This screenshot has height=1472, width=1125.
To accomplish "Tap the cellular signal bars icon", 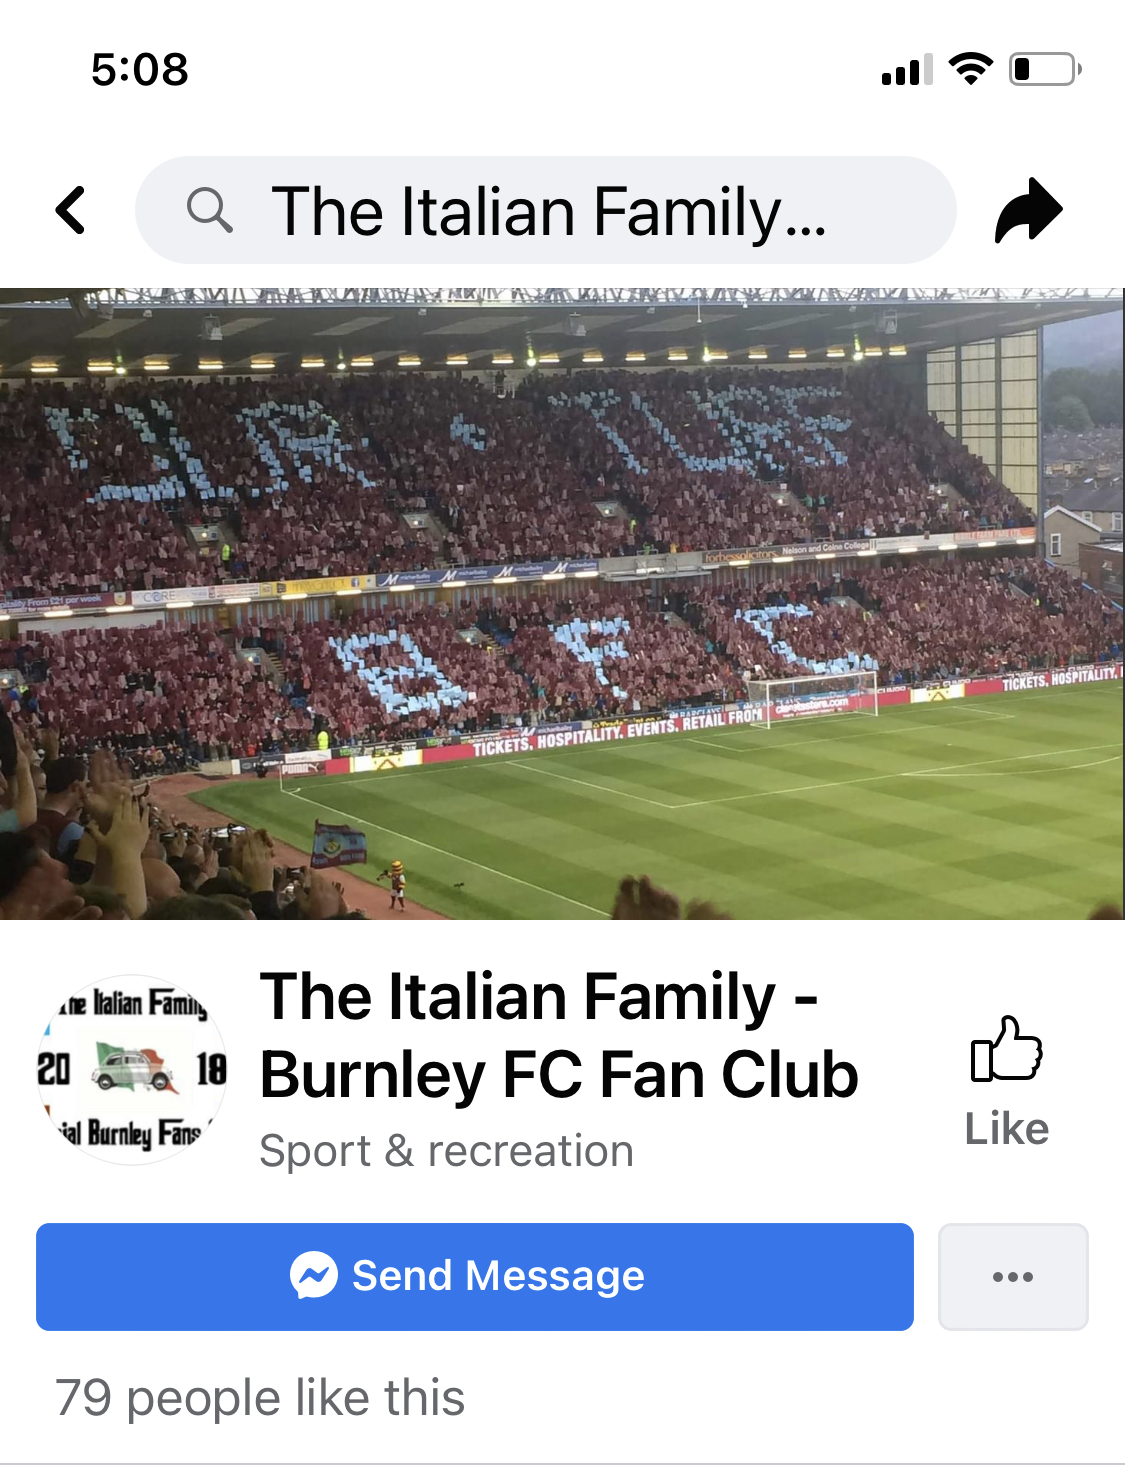I will click(907, 70).
